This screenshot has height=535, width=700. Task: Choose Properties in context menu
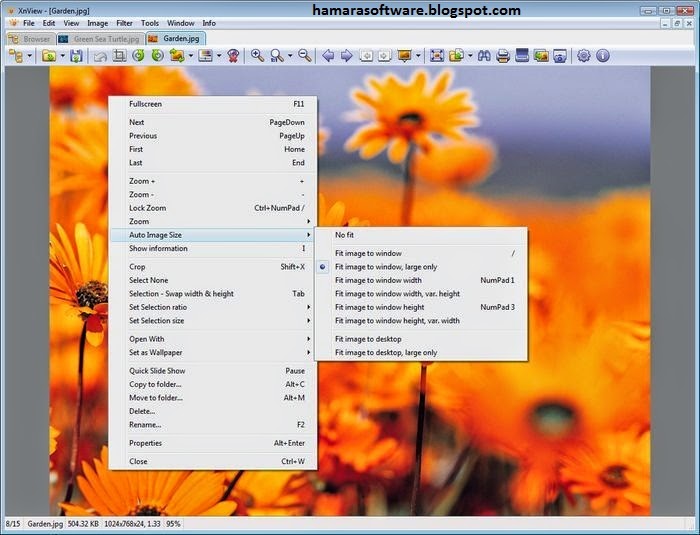click(213, 443)
